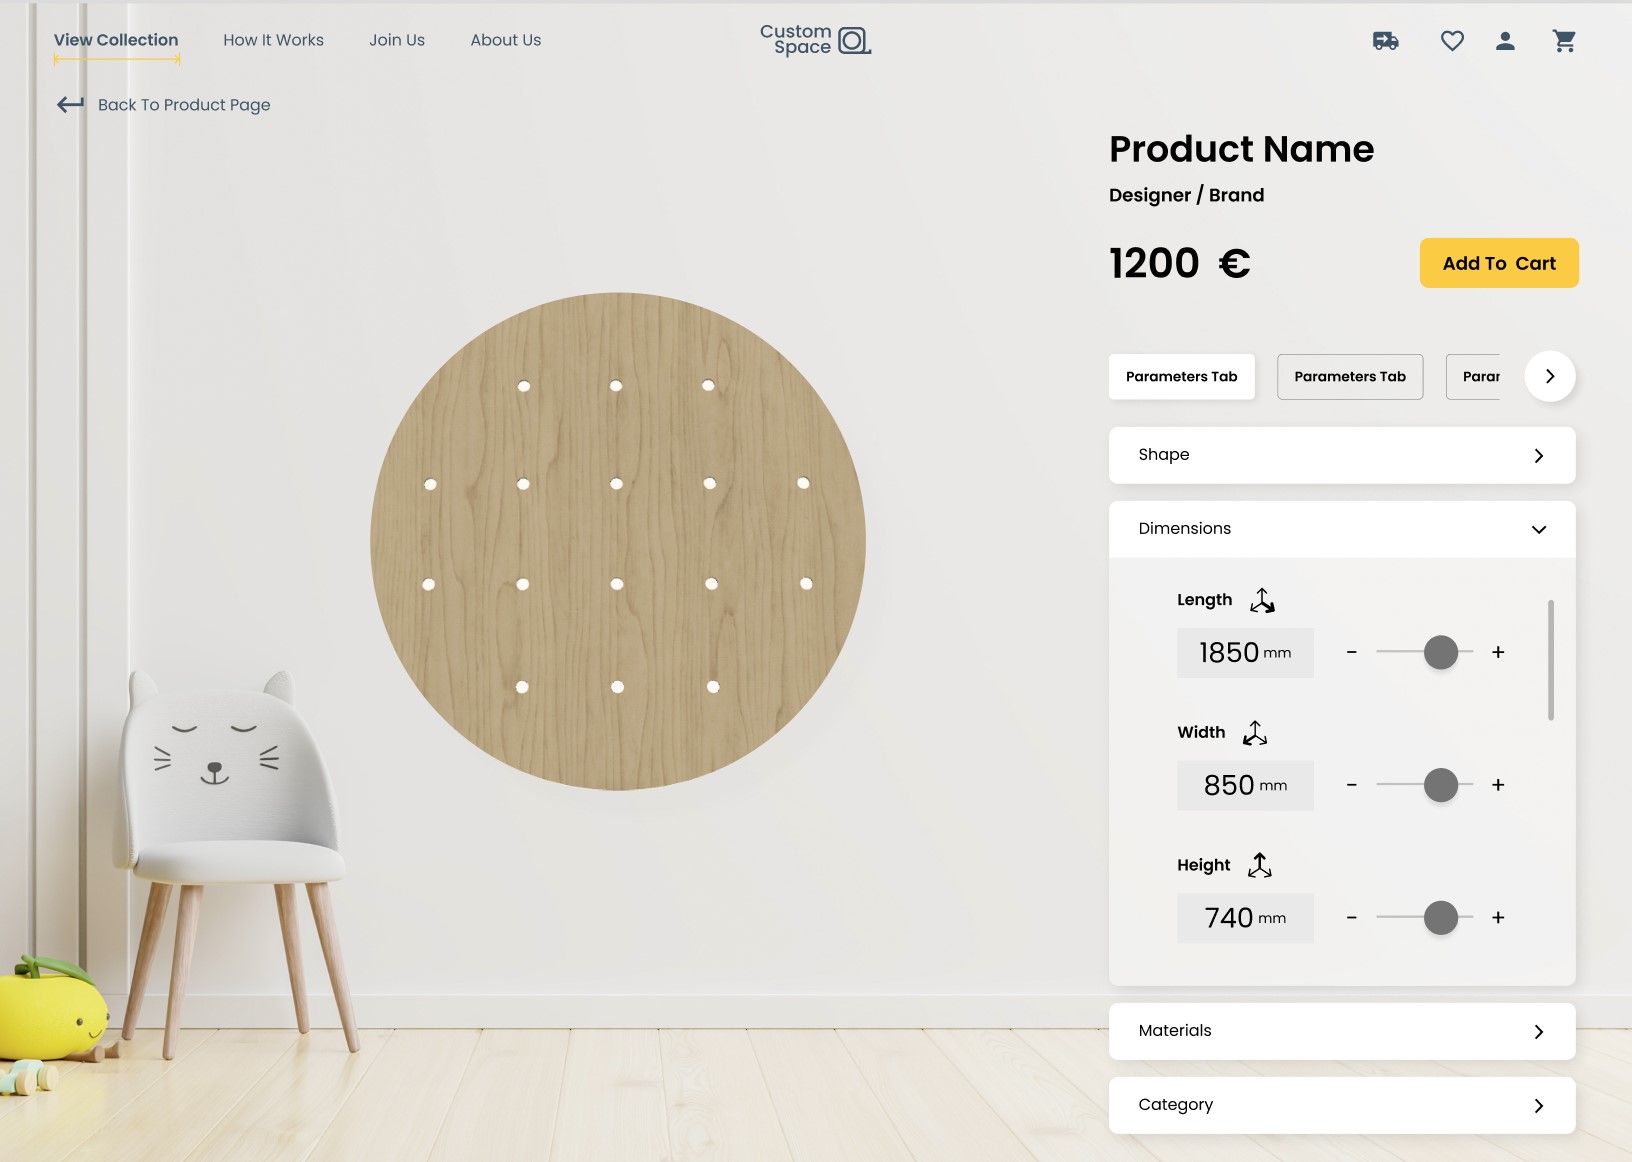The width and height of the screenshot is (1632, 1162).
Task: Click the Height value field 740 mm
Action: (x=1245, y=918)
